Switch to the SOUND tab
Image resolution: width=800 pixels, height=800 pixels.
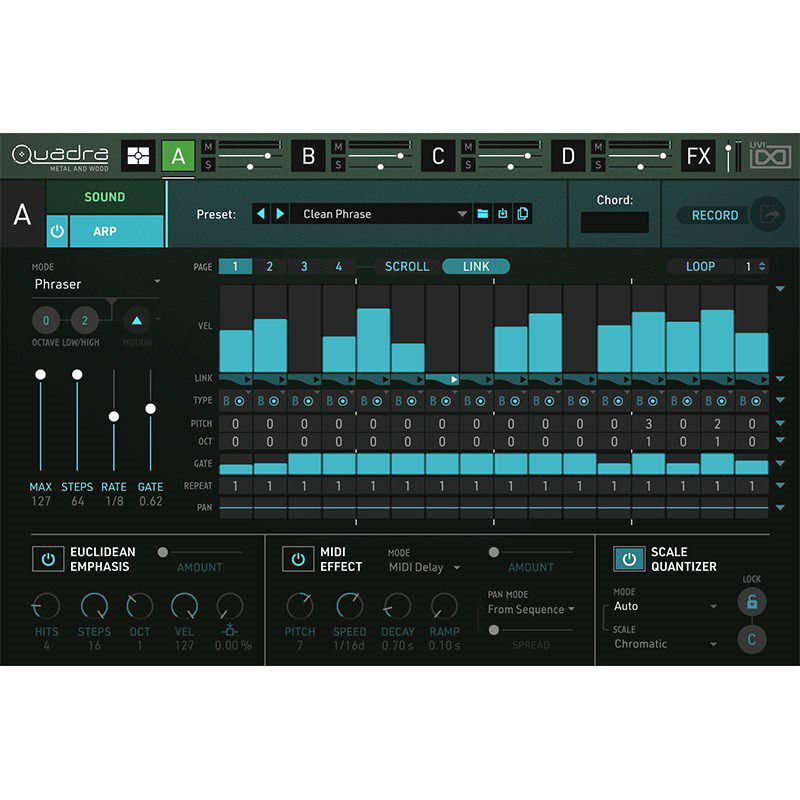pos(105,197)
